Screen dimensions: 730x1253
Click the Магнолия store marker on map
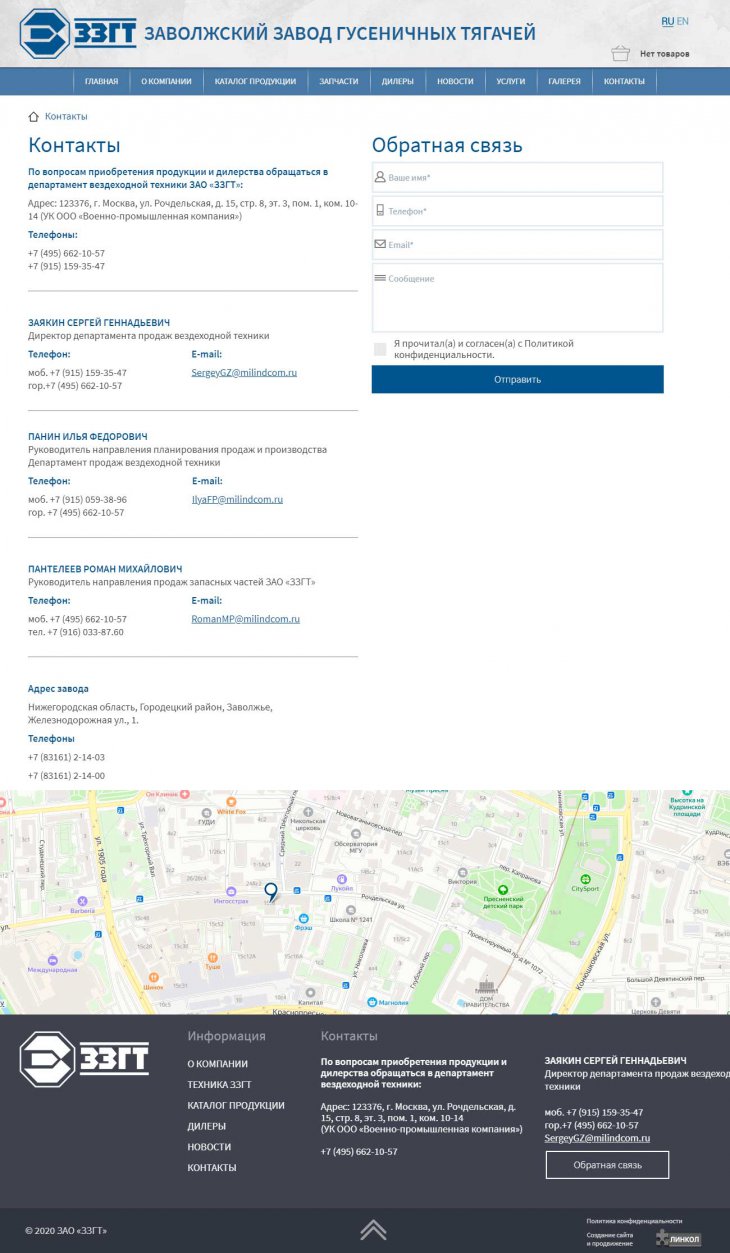click(372, 1001)
